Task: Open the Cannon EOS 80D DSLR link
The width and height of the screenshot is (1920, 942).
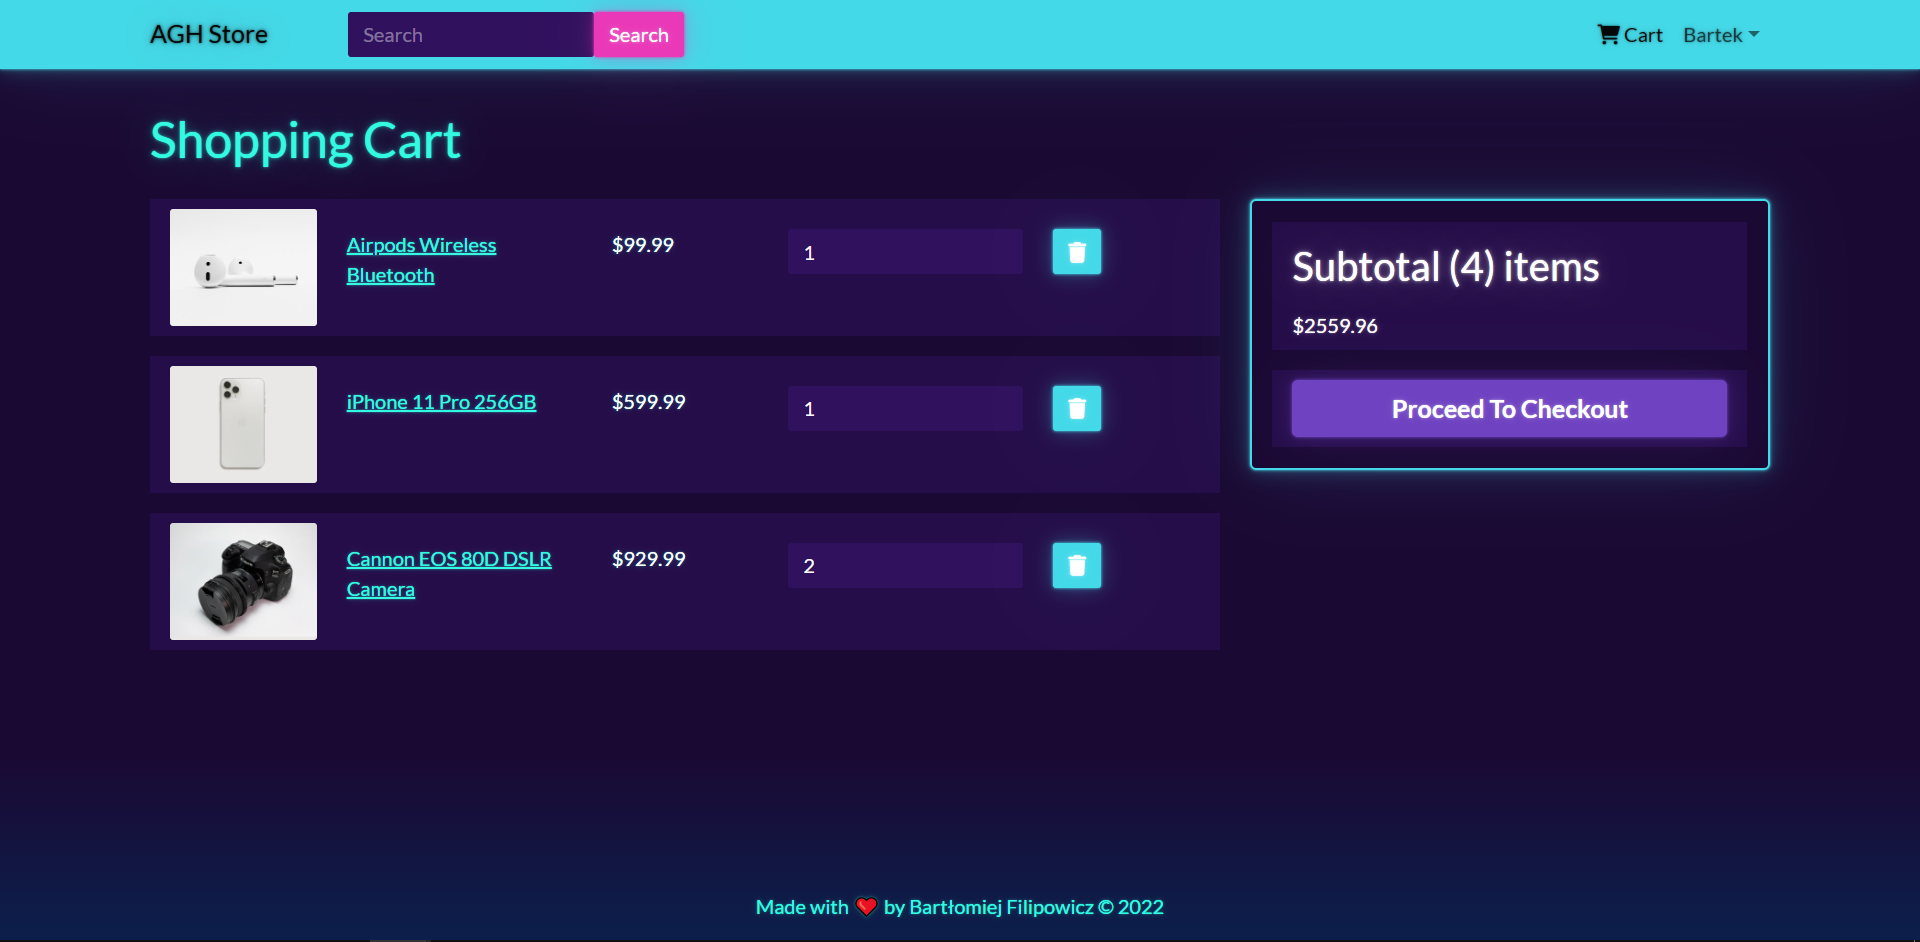Action: tap(448, 573)
